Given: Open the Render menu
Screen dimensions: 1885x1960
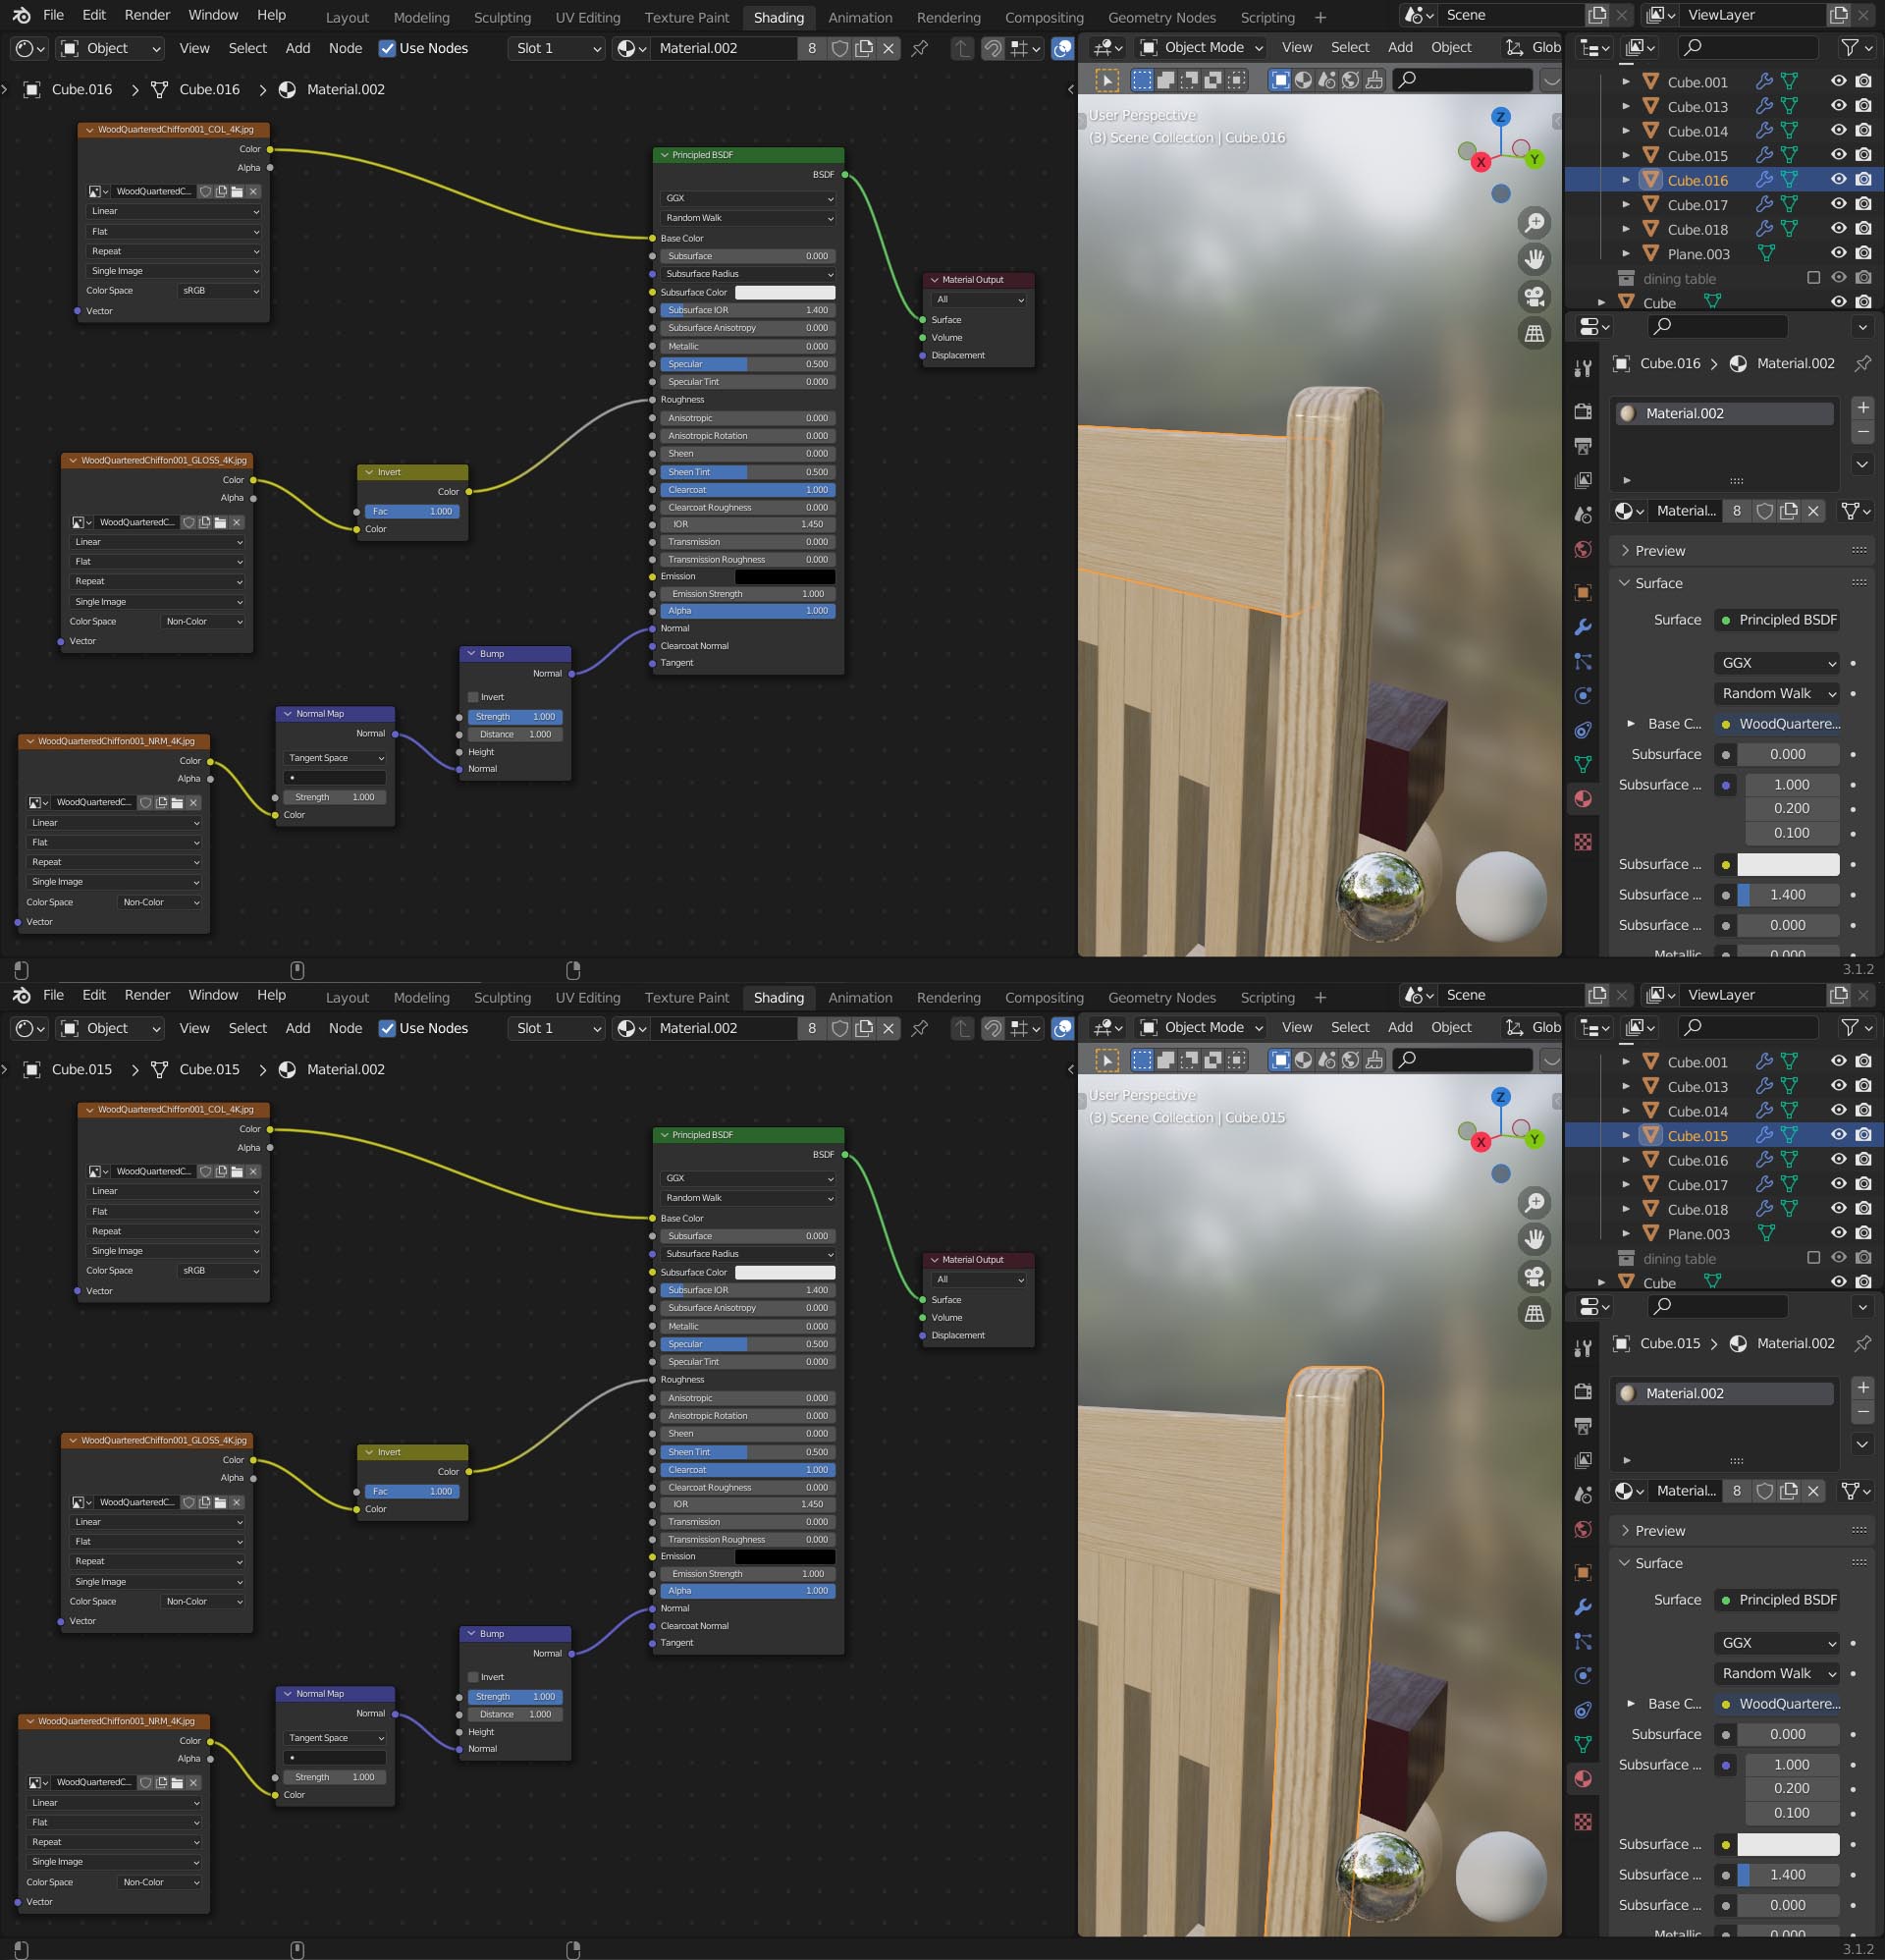Looking at the screenshot, I should coord(146,14).
